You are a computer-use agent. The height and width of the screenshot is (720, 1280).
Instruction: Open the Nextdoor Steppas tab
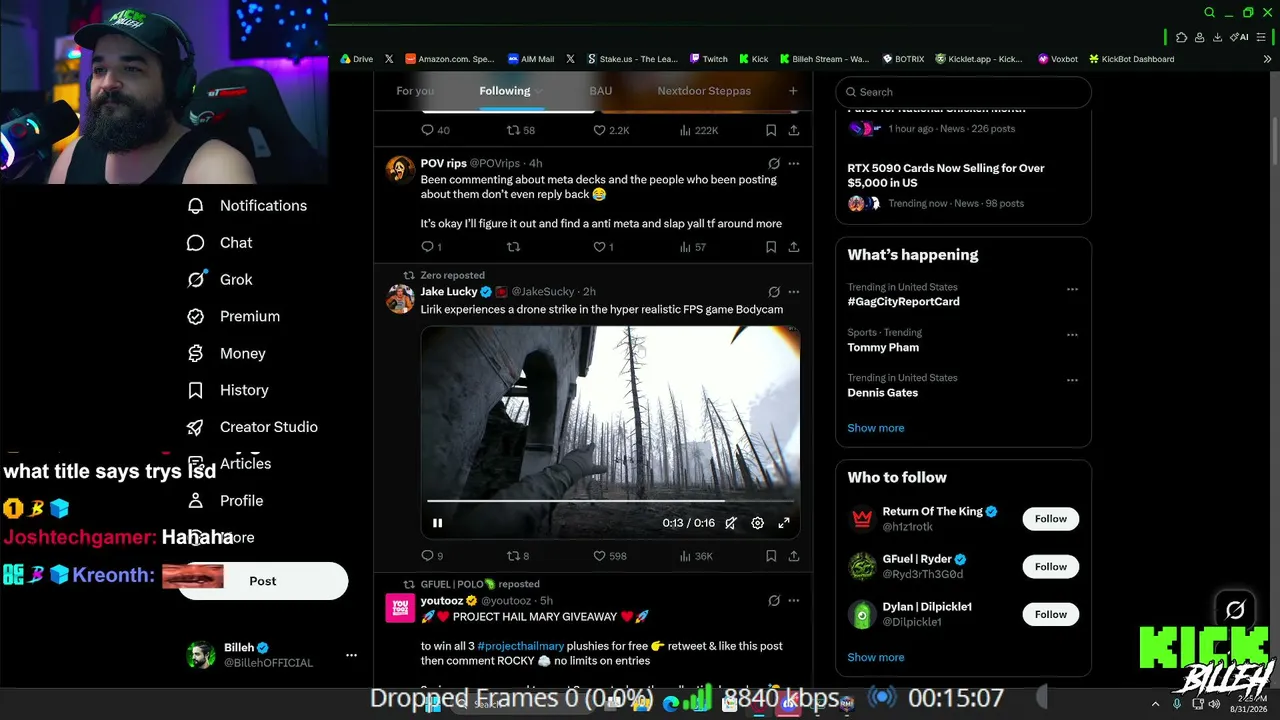click(704, 91)
